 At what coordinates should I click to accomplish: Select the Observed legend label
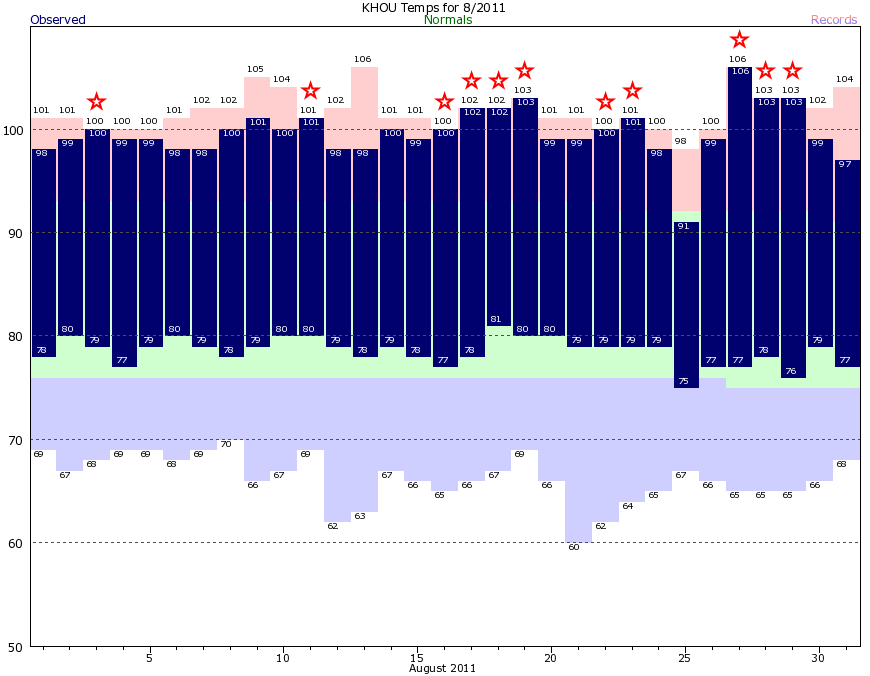(x=58, y=19)
